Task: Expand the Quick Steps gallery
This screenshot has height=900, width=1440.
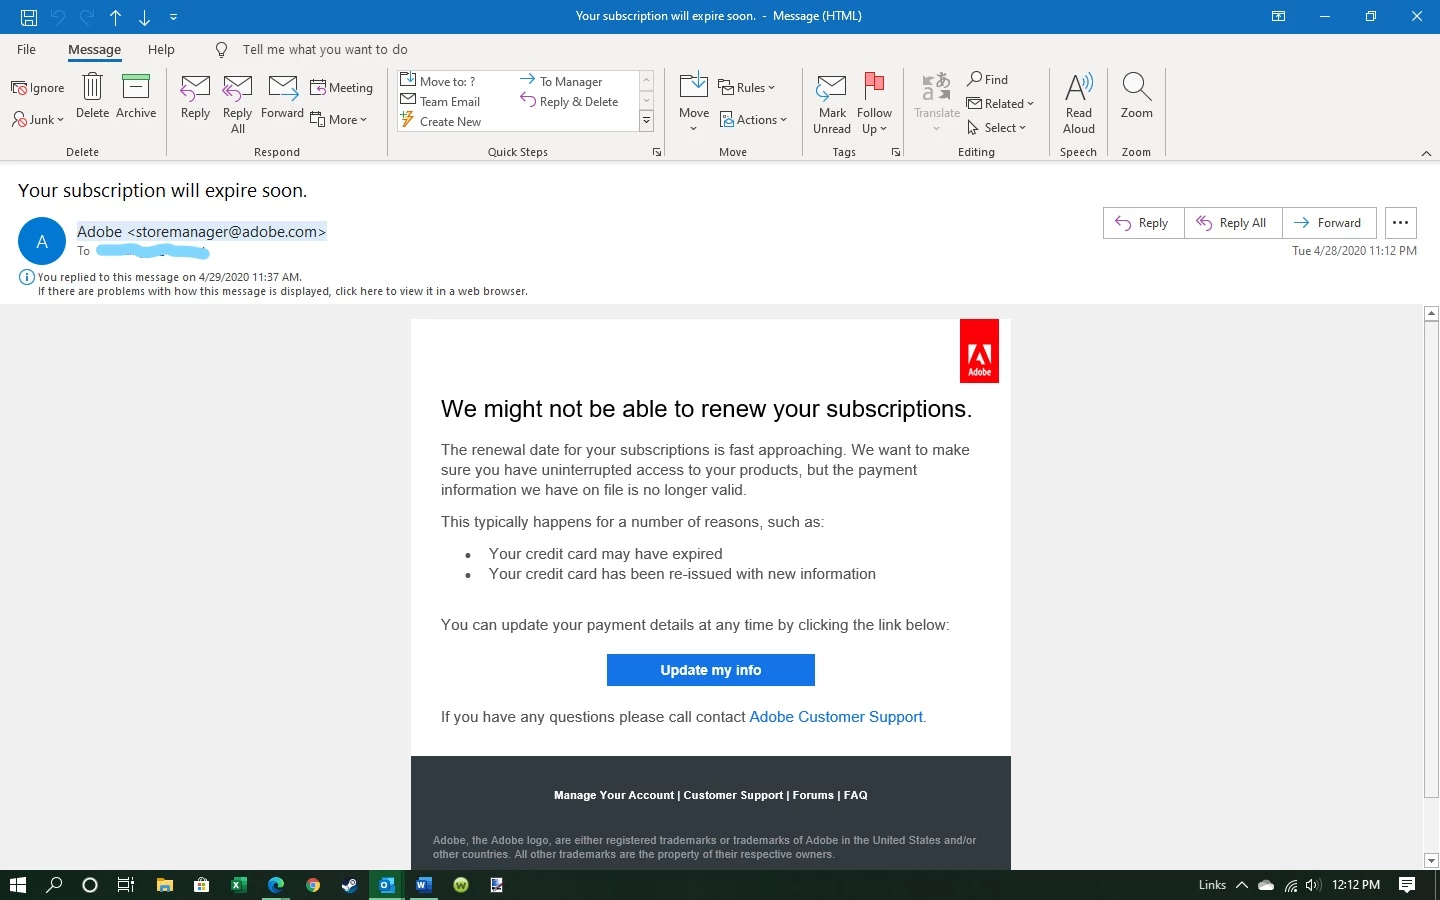Action: pyautogui.click(x=647, y=121)
